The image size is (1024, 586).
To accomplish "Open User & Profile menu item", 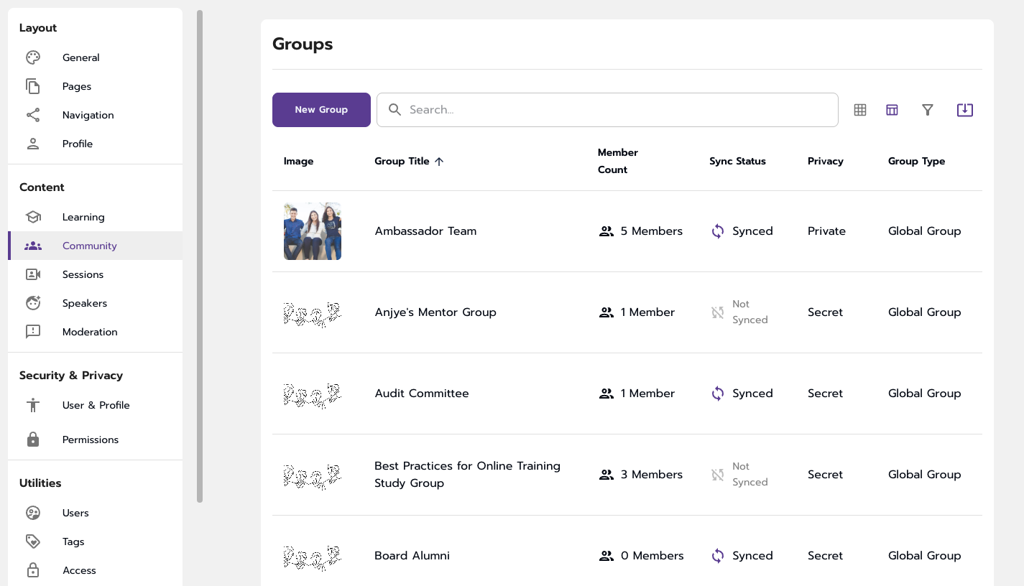I will 95,405.
